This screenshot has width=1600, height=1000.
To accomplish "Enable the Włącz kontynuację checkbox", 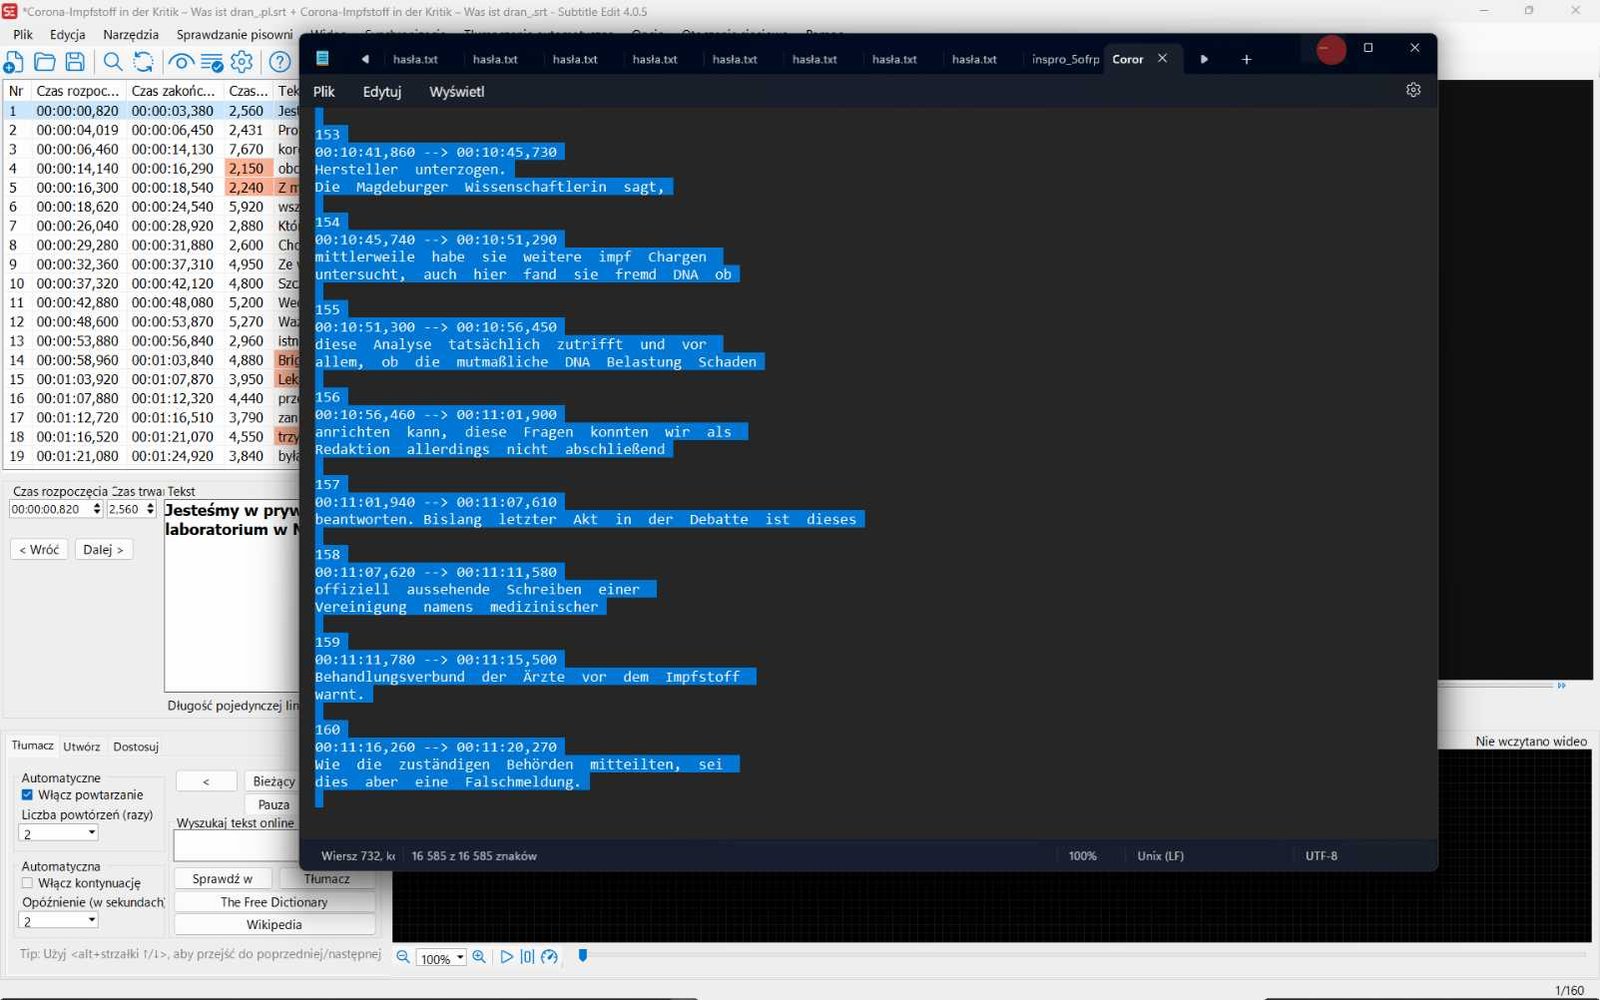I will pyautogui.click(x=27, y=883).
